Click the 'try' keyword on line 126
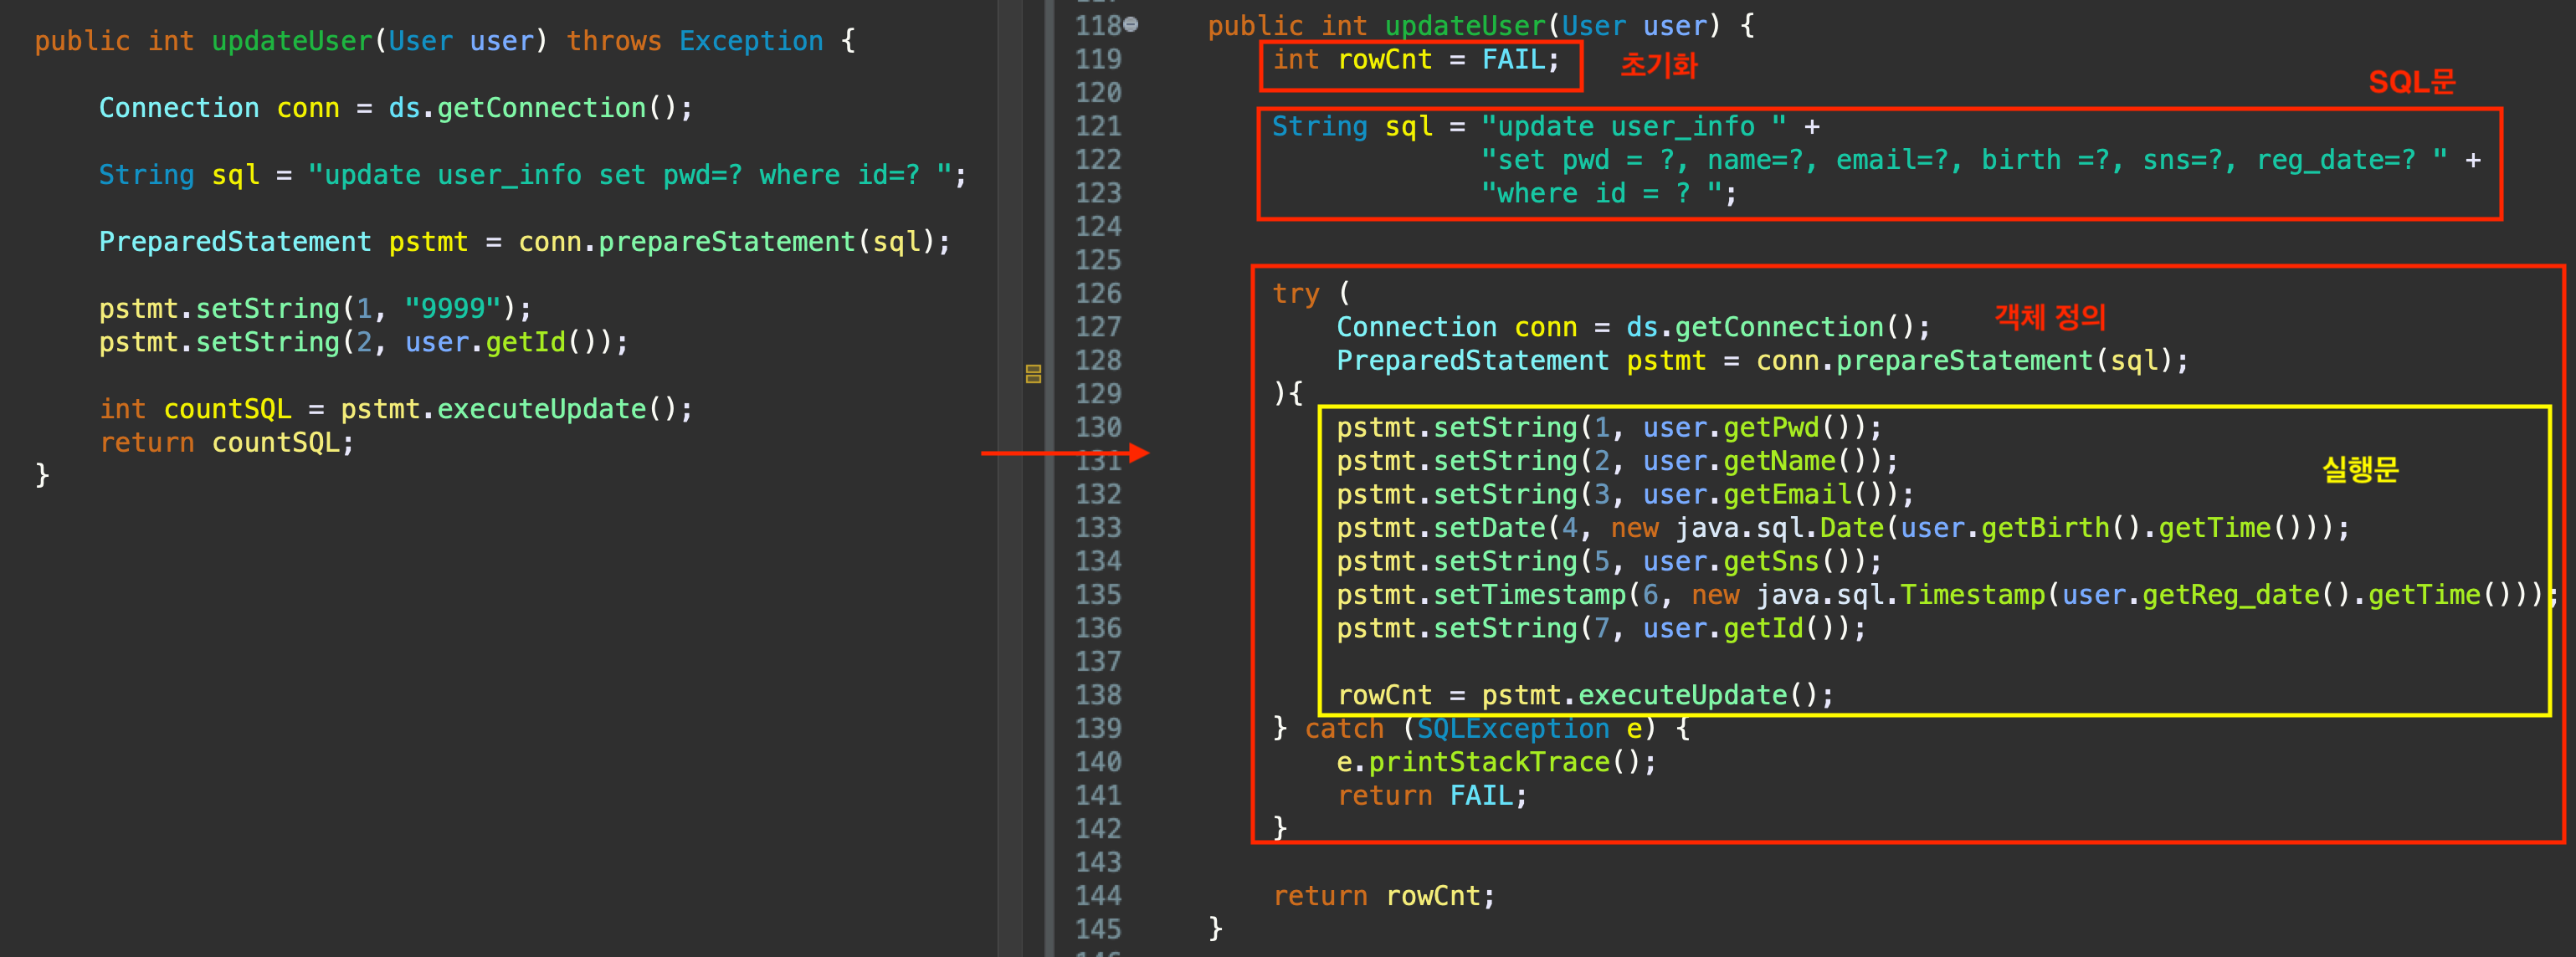The image size is (2576, 957). click(x=1295, y=294)
